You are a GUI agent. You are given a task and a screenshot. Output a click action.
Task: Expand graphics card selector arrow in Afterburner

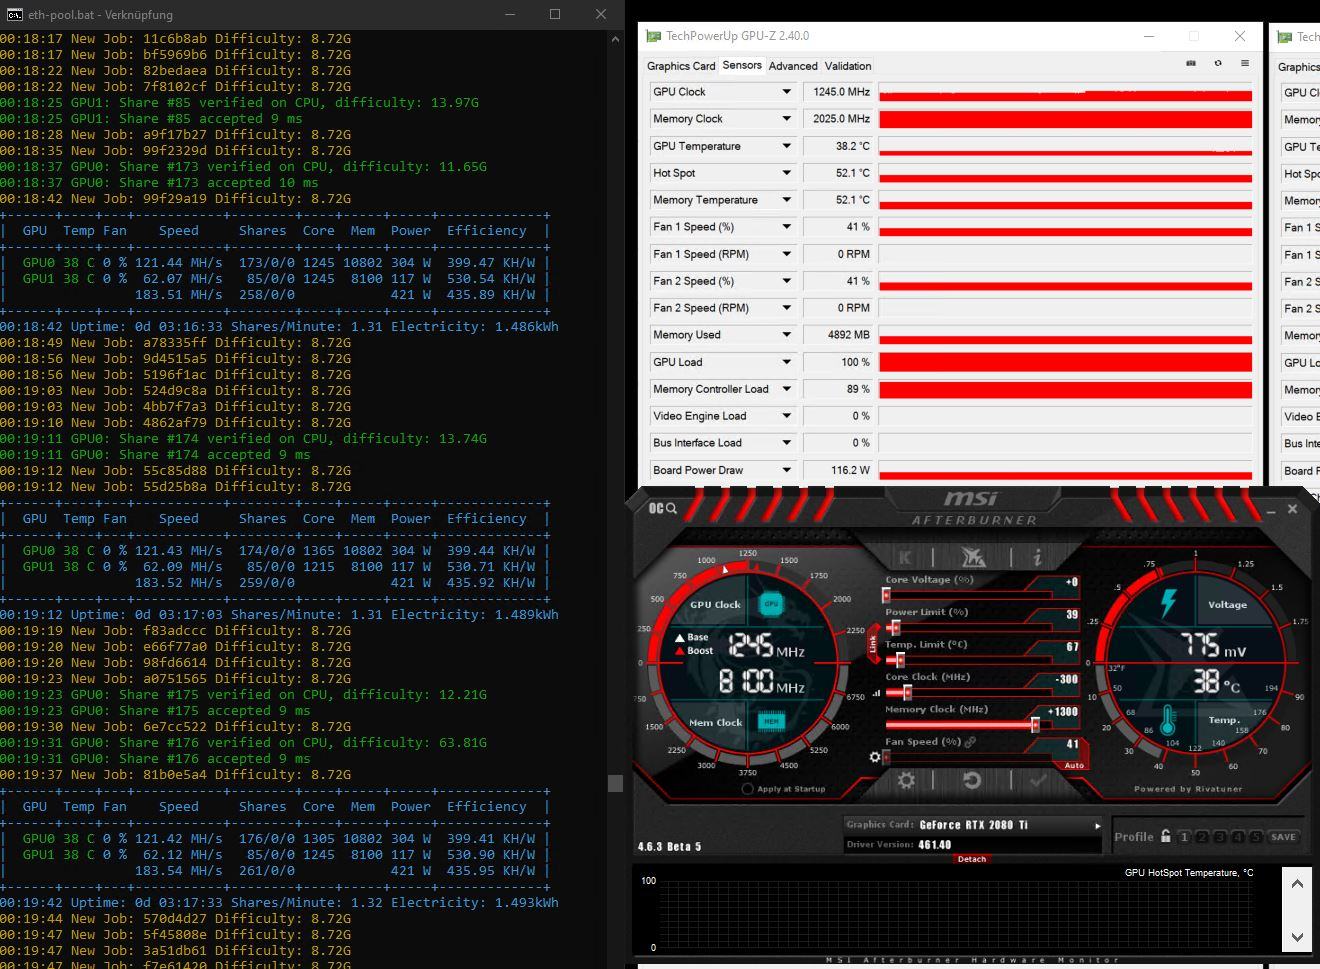pos(1097,826)
